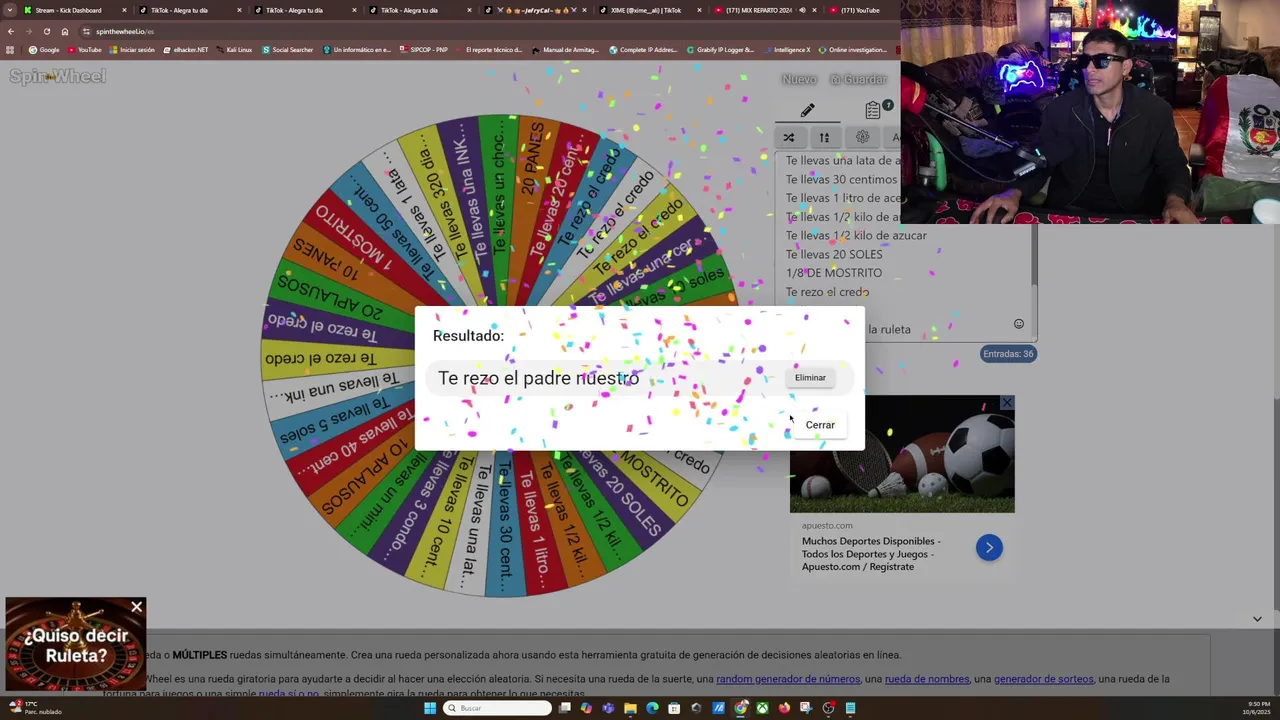Open the Chrome tab search dropdown
1280x720 pixels.
tap(9, 10)
